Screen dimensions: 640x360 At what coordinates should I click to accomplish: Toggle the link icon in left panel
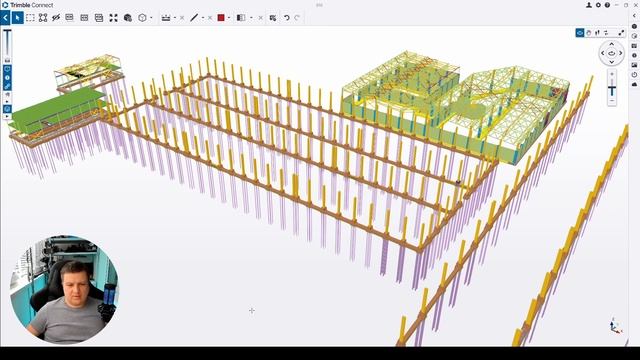(7, 86)
